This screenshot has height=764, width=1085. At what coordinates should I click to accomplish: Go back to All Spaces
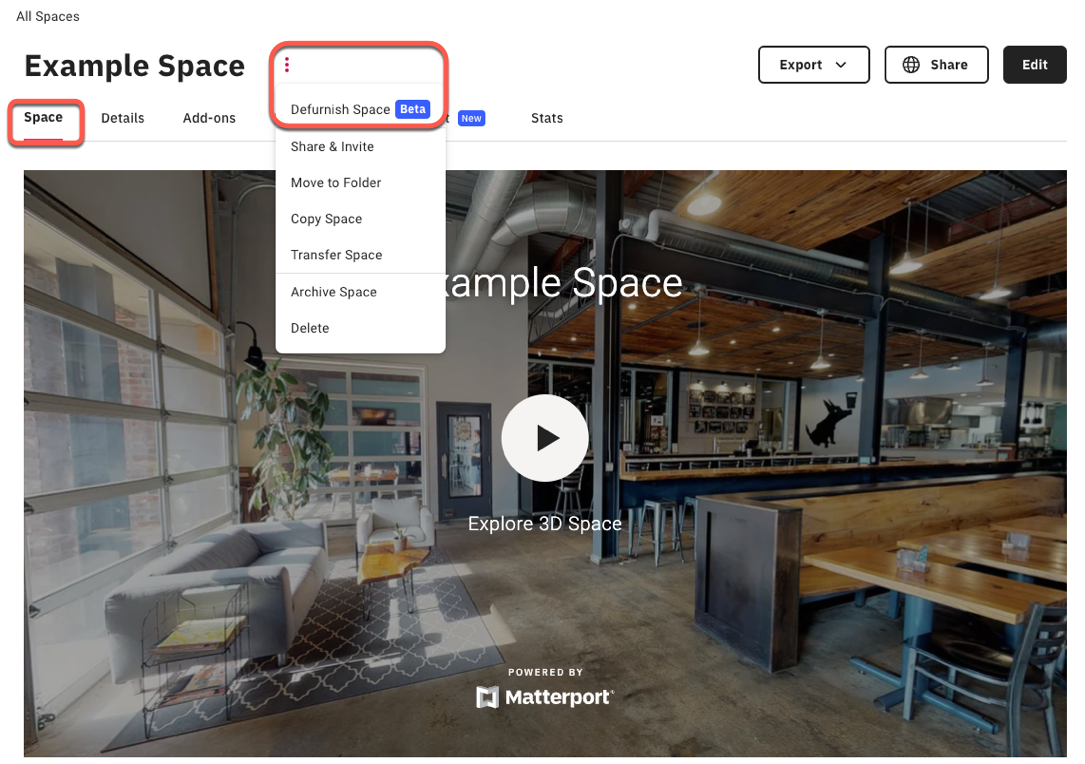pos(48,16)
